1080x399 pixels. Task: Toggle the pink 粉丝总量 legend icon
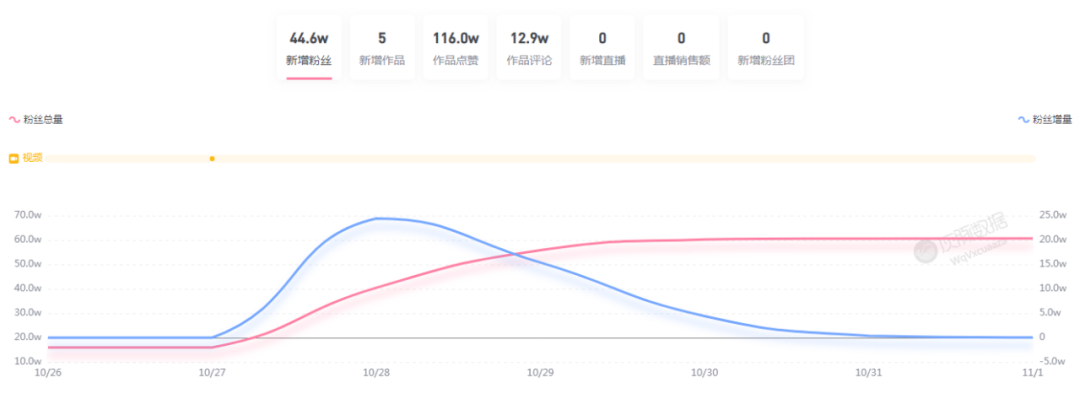(x=14, y=120)
